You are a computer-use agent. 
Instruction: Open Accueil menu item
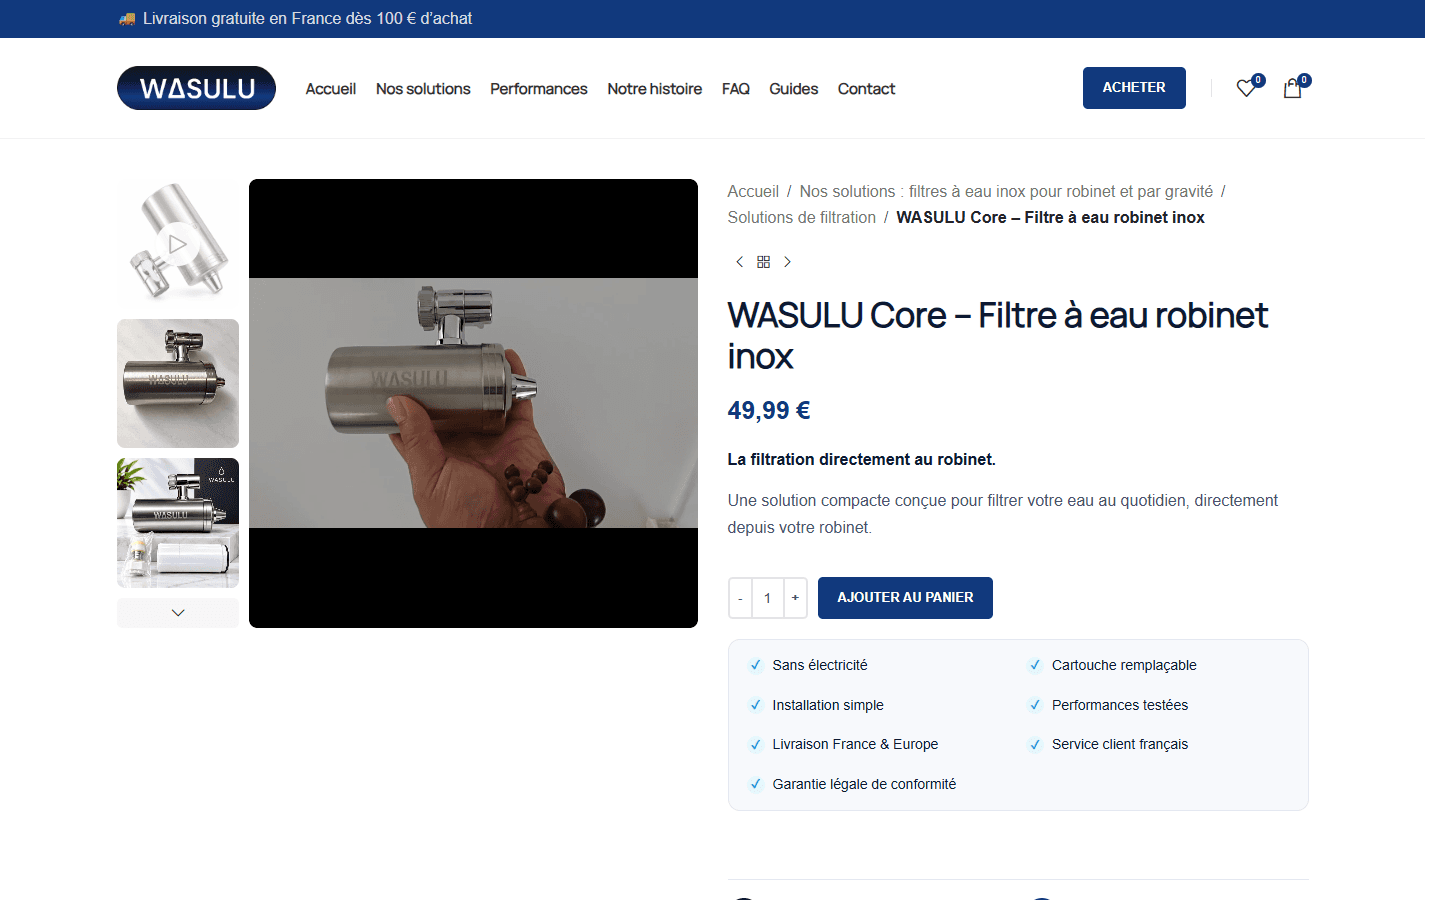point(331,89)
